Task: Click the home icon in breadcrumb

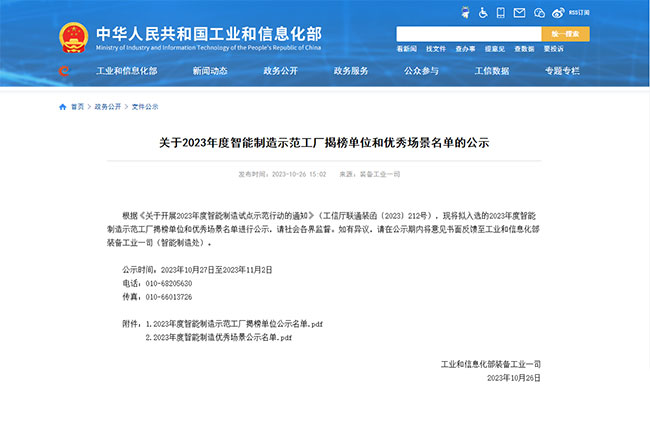Action: pyautogui.click(x=63, y=107)
